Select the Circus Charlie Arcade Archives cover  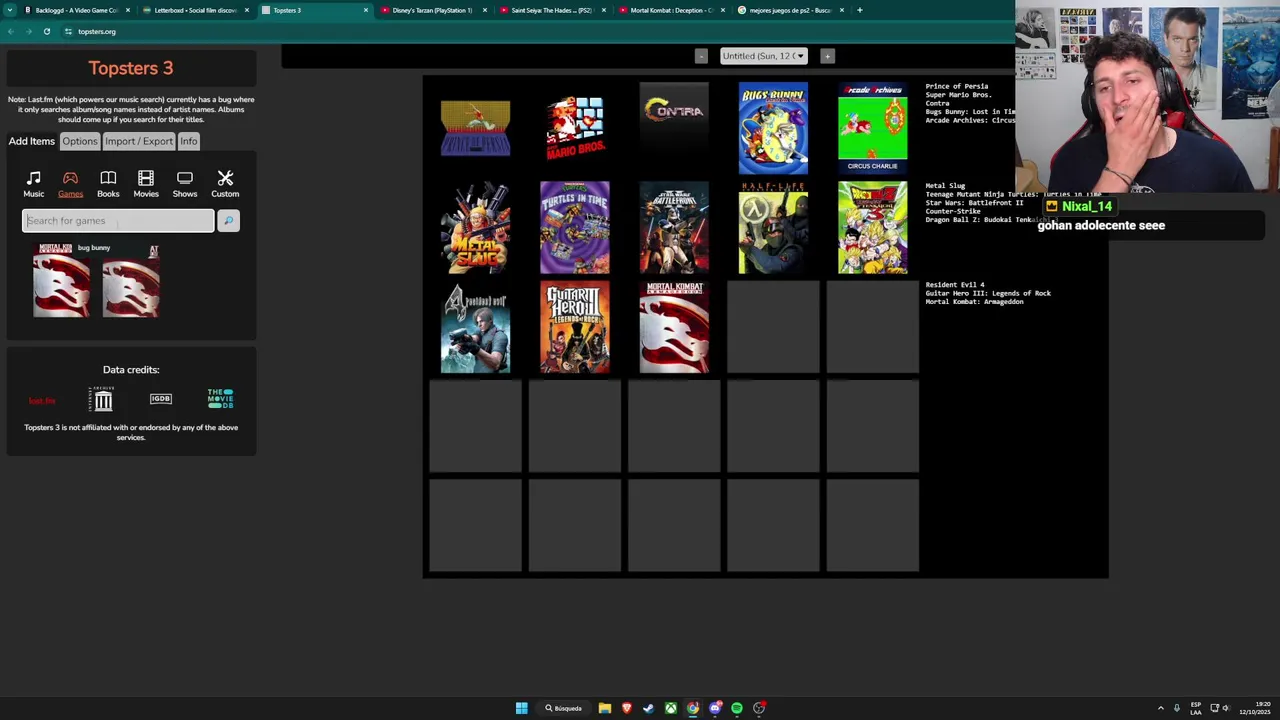click(873, 128)
